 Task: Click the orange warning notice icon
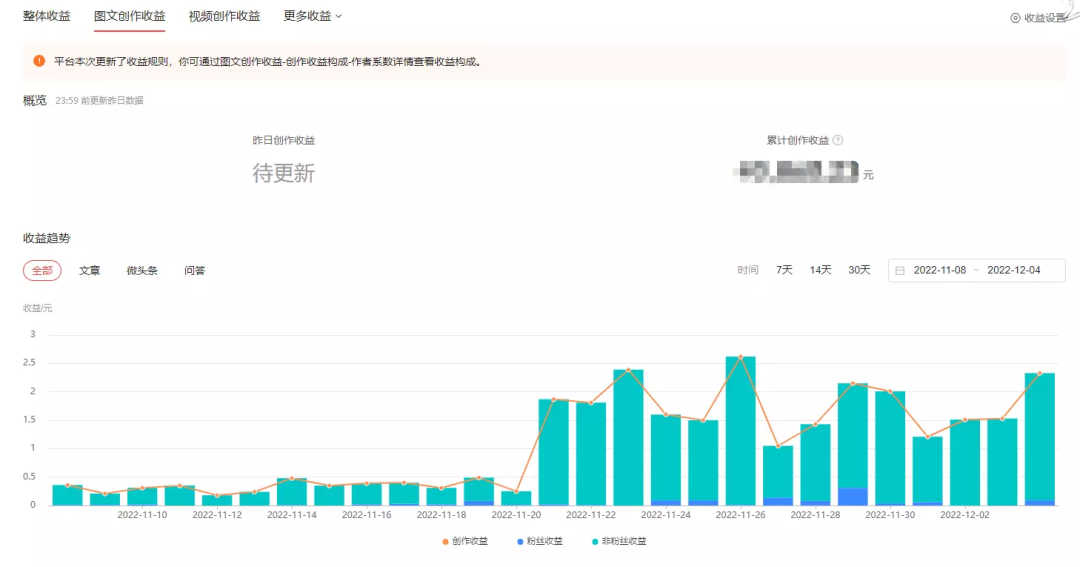pyautogui.click(x=39, y=61)
